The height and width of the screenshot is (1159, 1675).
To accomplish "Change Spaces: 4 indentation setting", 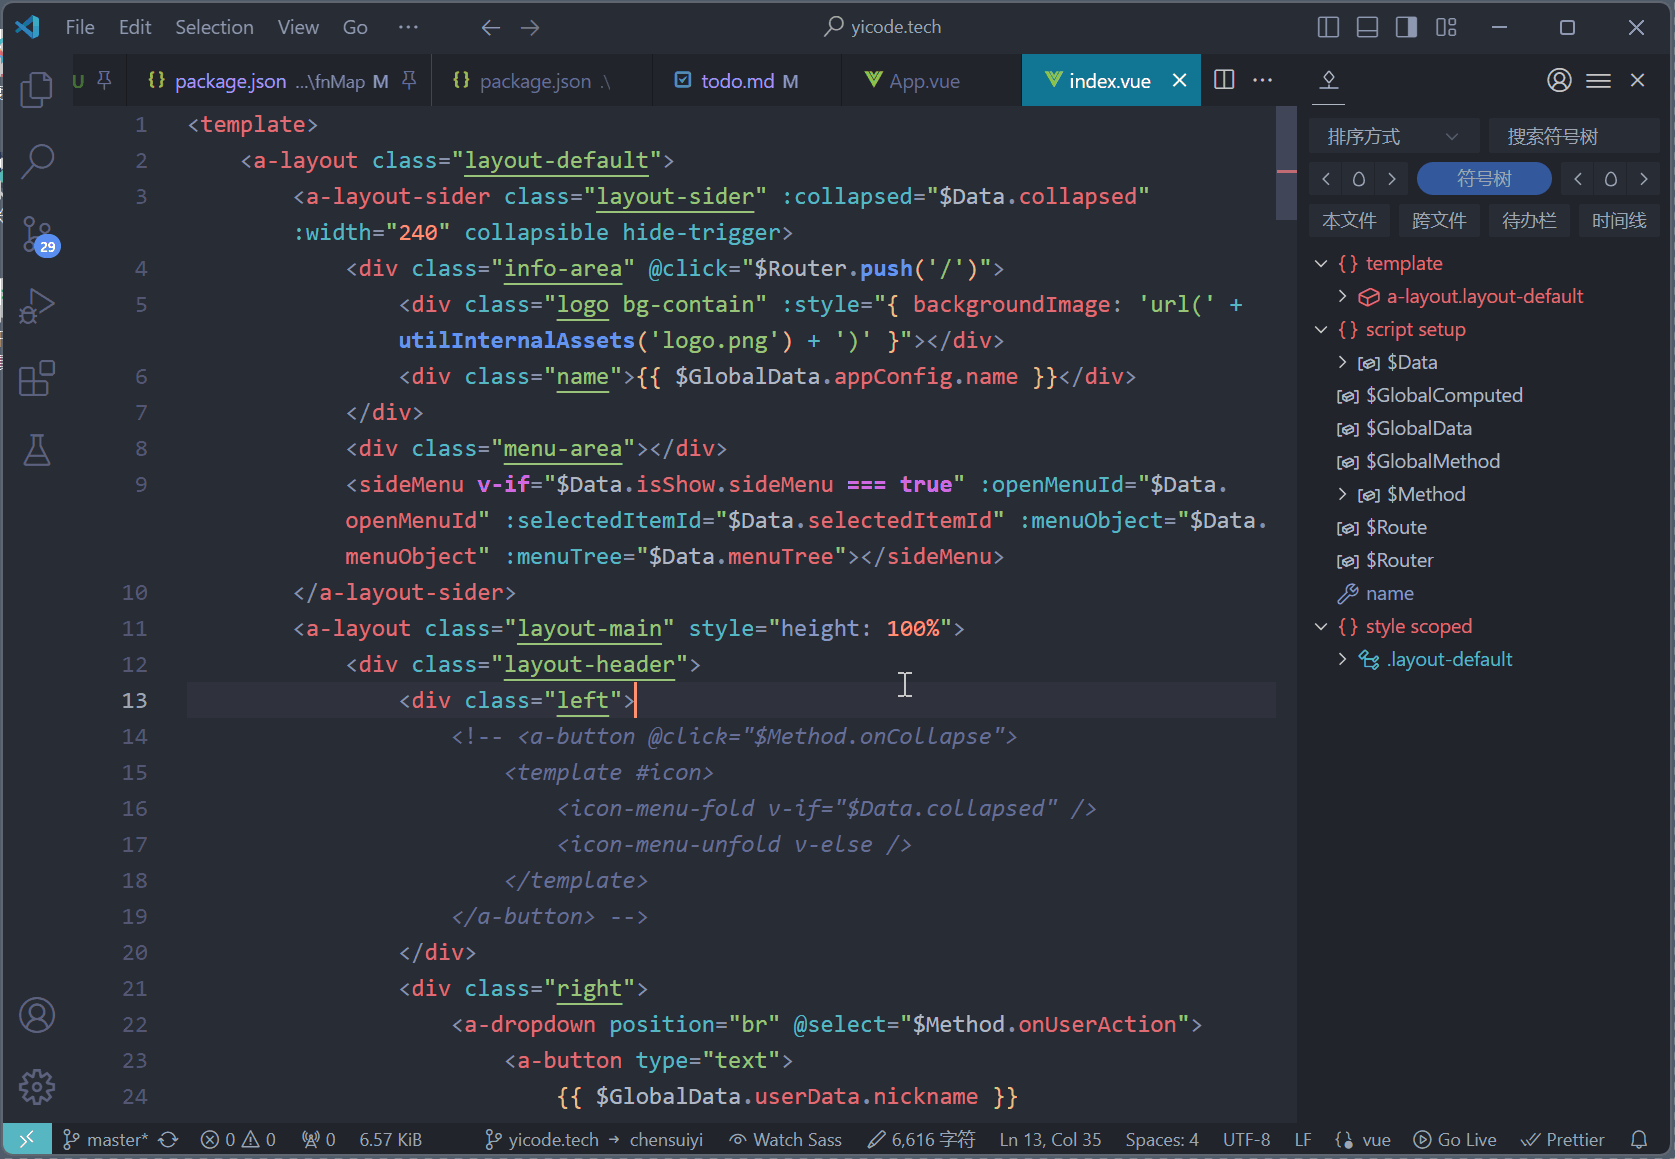I will (1162, 1139).
